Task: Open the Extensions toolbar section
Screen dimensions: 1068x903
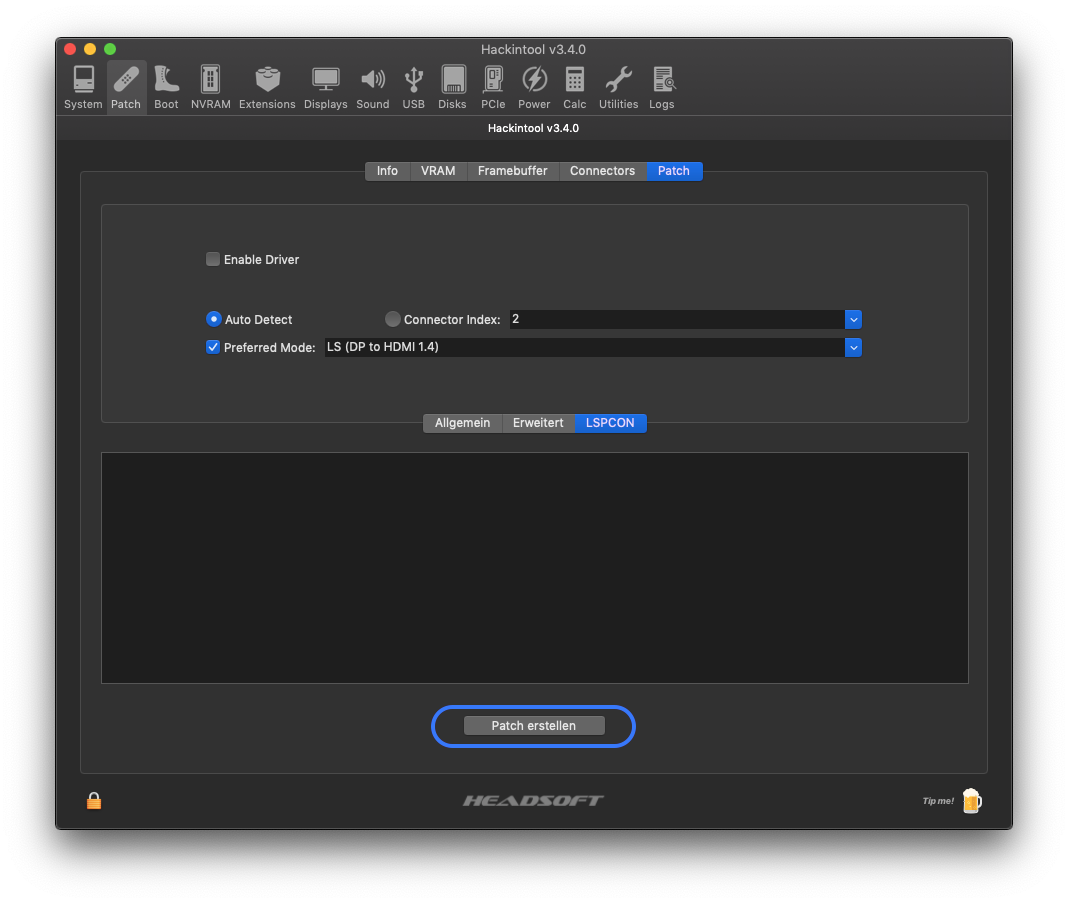Action: click(267, 88)
